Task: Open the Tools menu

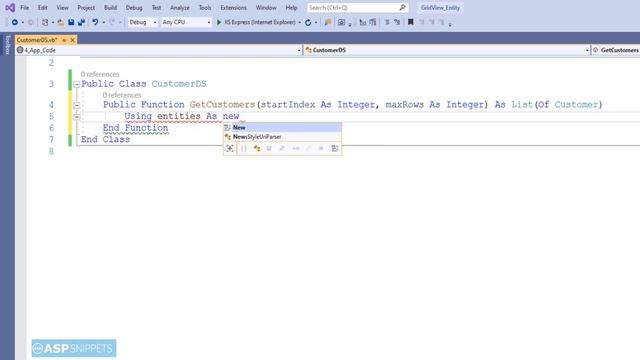Action: point(204,8)
